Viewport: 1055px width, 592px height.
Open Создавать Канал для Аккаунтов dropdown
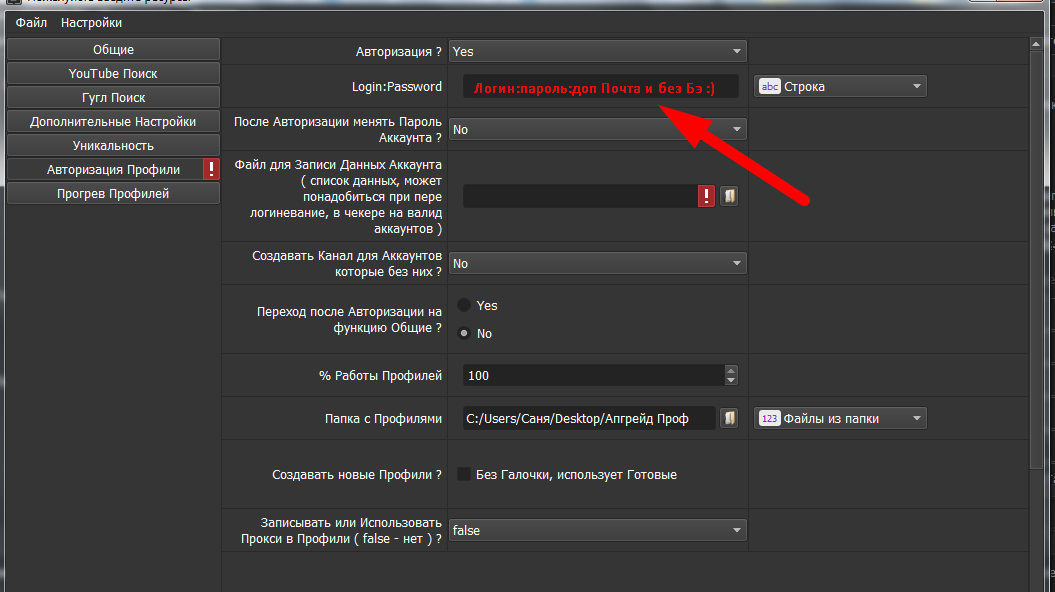point(597,264)
